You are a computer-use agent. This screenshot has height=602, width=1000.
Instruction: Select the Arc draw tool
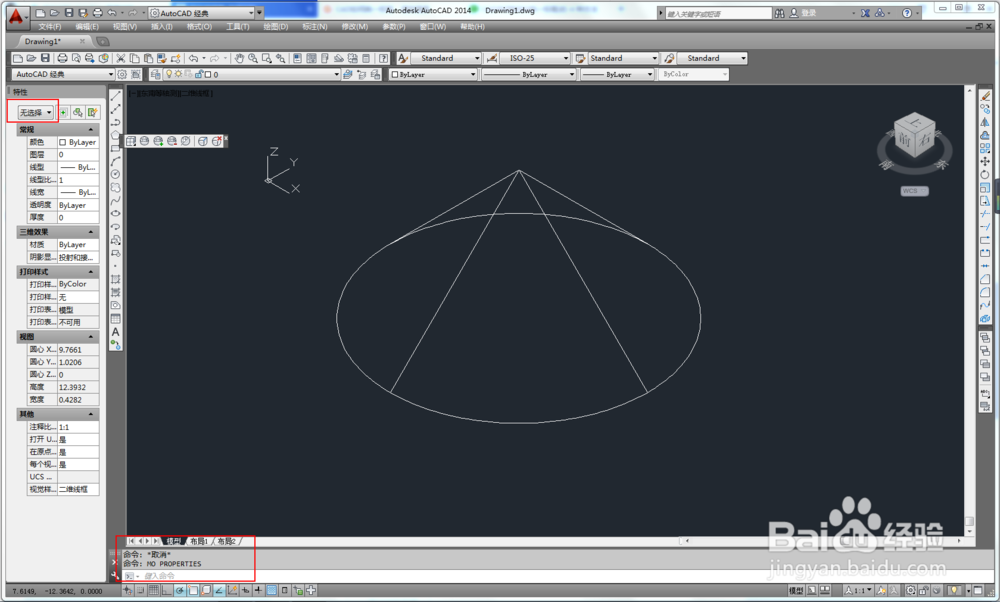(x=115, y=161)
